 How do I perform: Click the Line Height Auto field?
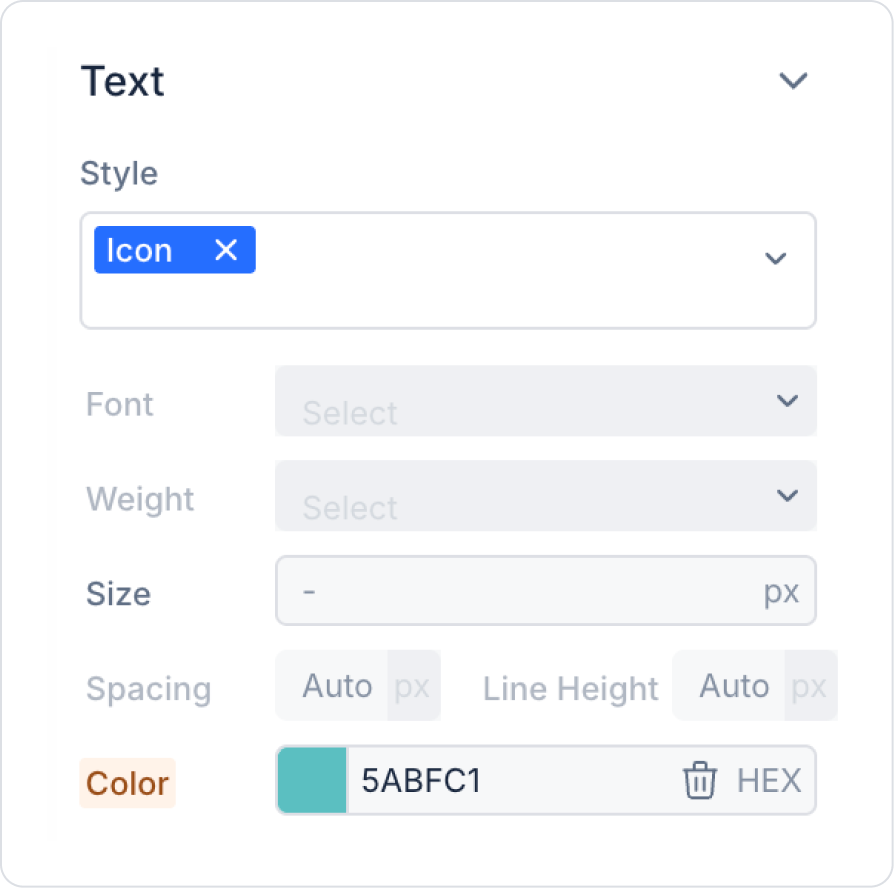(733, 687)
